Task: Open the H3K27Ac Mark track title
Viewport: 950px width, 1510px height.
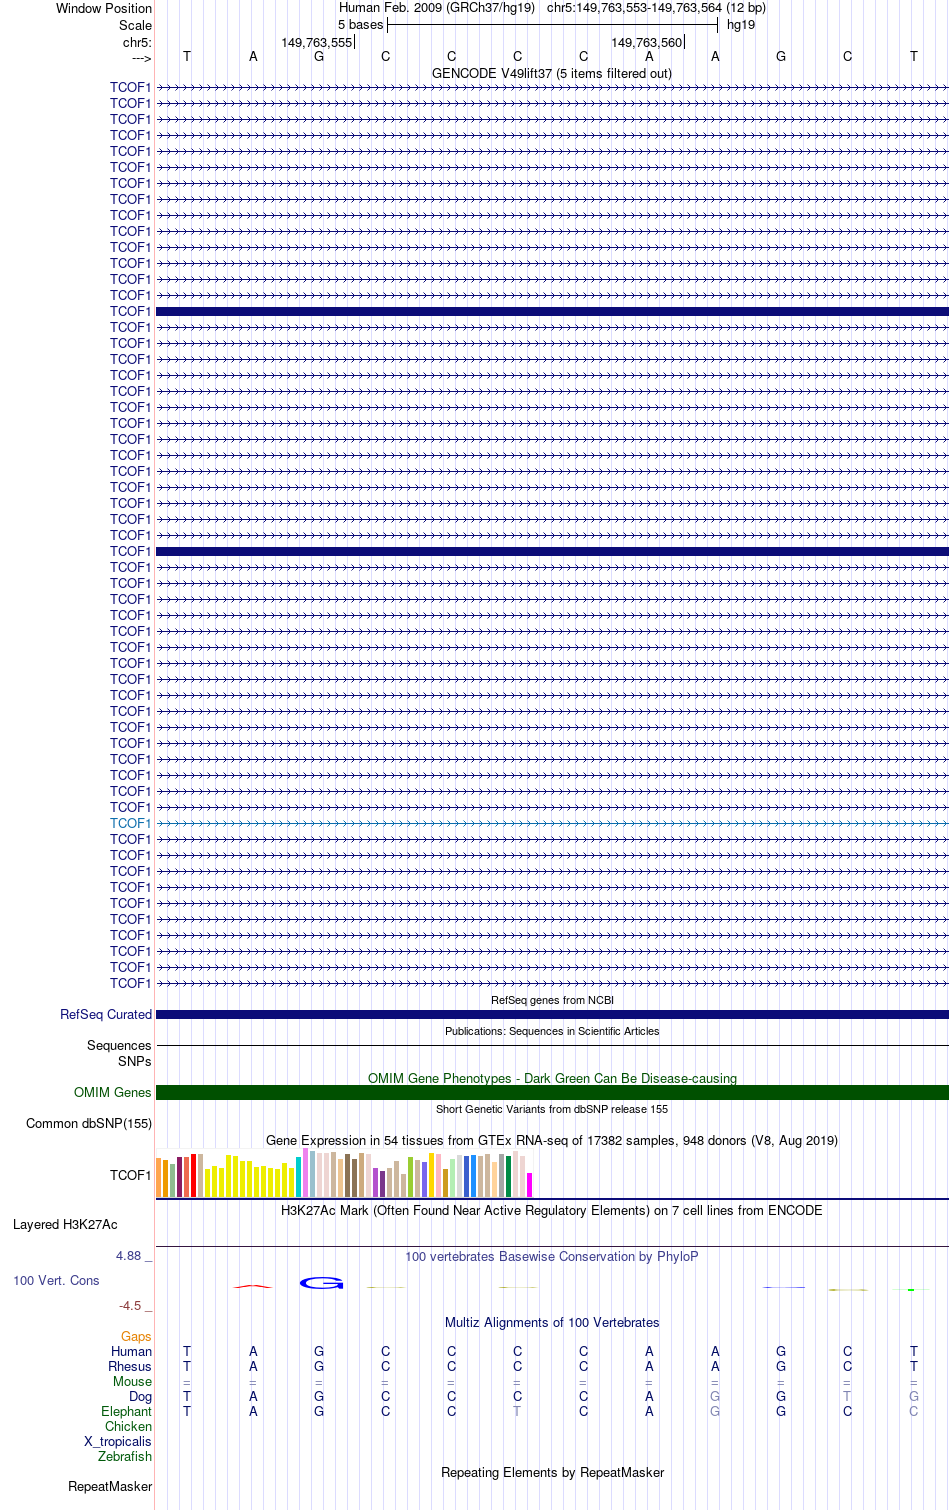Action: [x=552, y=1210]
